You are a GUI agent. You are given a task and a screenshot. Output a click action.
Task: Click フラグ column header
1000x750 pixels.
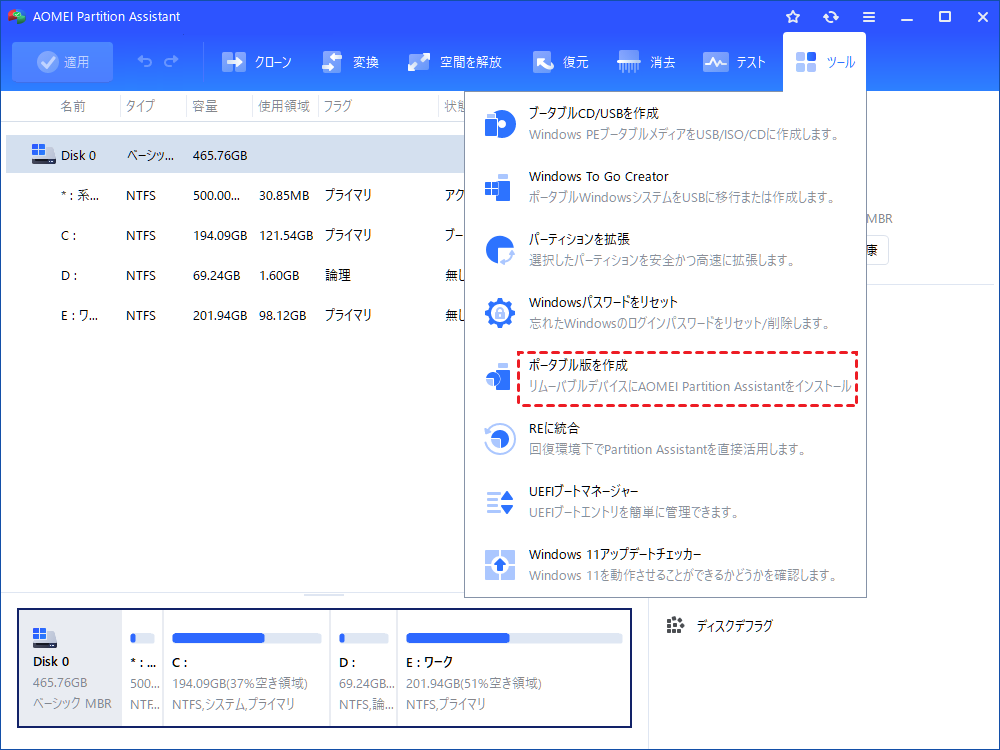337,106
